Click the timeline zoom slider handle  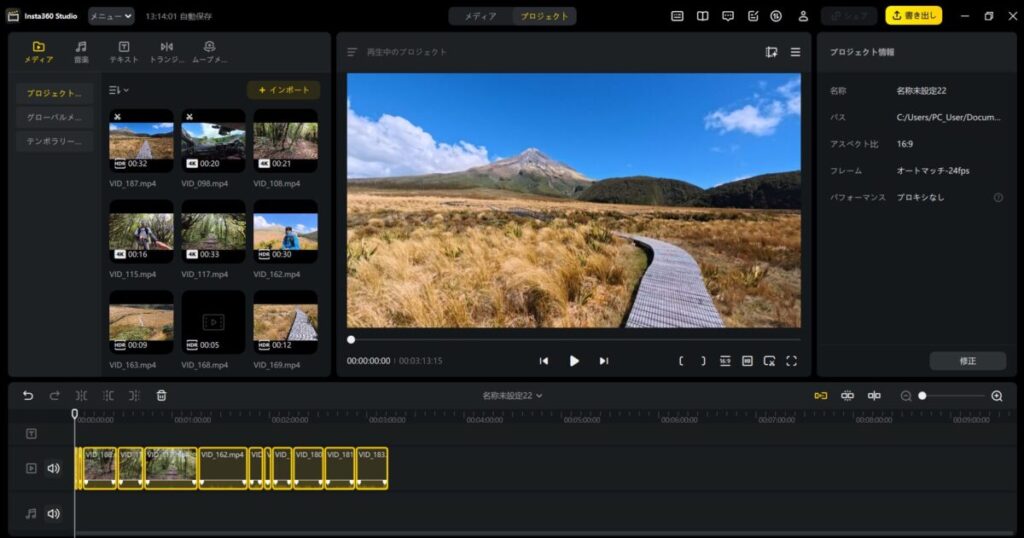tap(922, 396)
